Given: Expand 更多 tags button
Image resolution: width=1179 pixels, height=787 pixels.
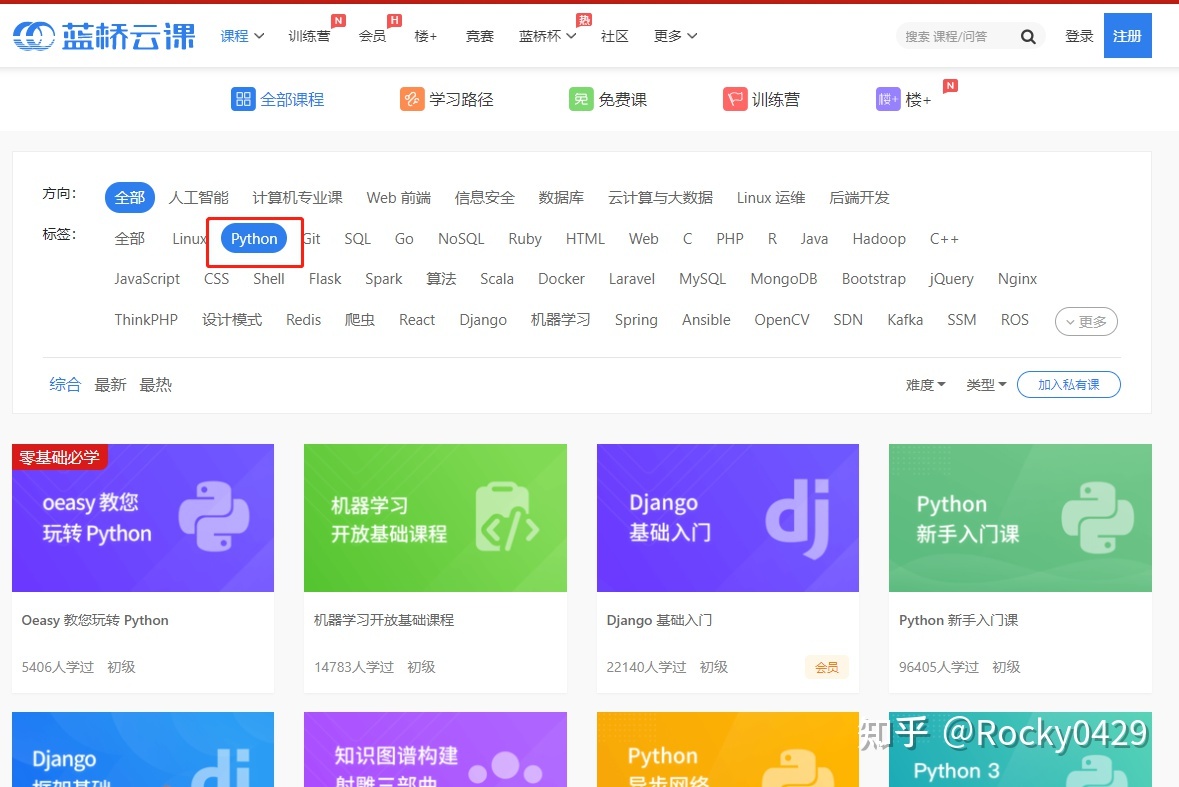Looking at the screenshot, I should 1086,322.
